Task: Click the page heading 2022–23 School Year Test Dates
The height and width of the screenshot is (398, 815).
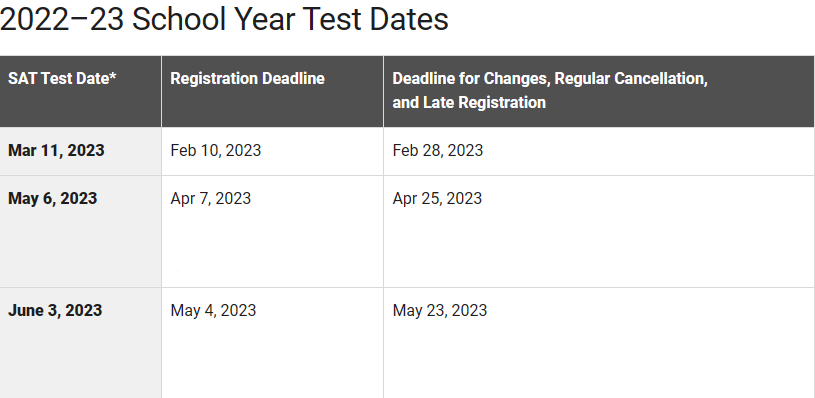Action: pyautogui.click(x=224, y=20)
